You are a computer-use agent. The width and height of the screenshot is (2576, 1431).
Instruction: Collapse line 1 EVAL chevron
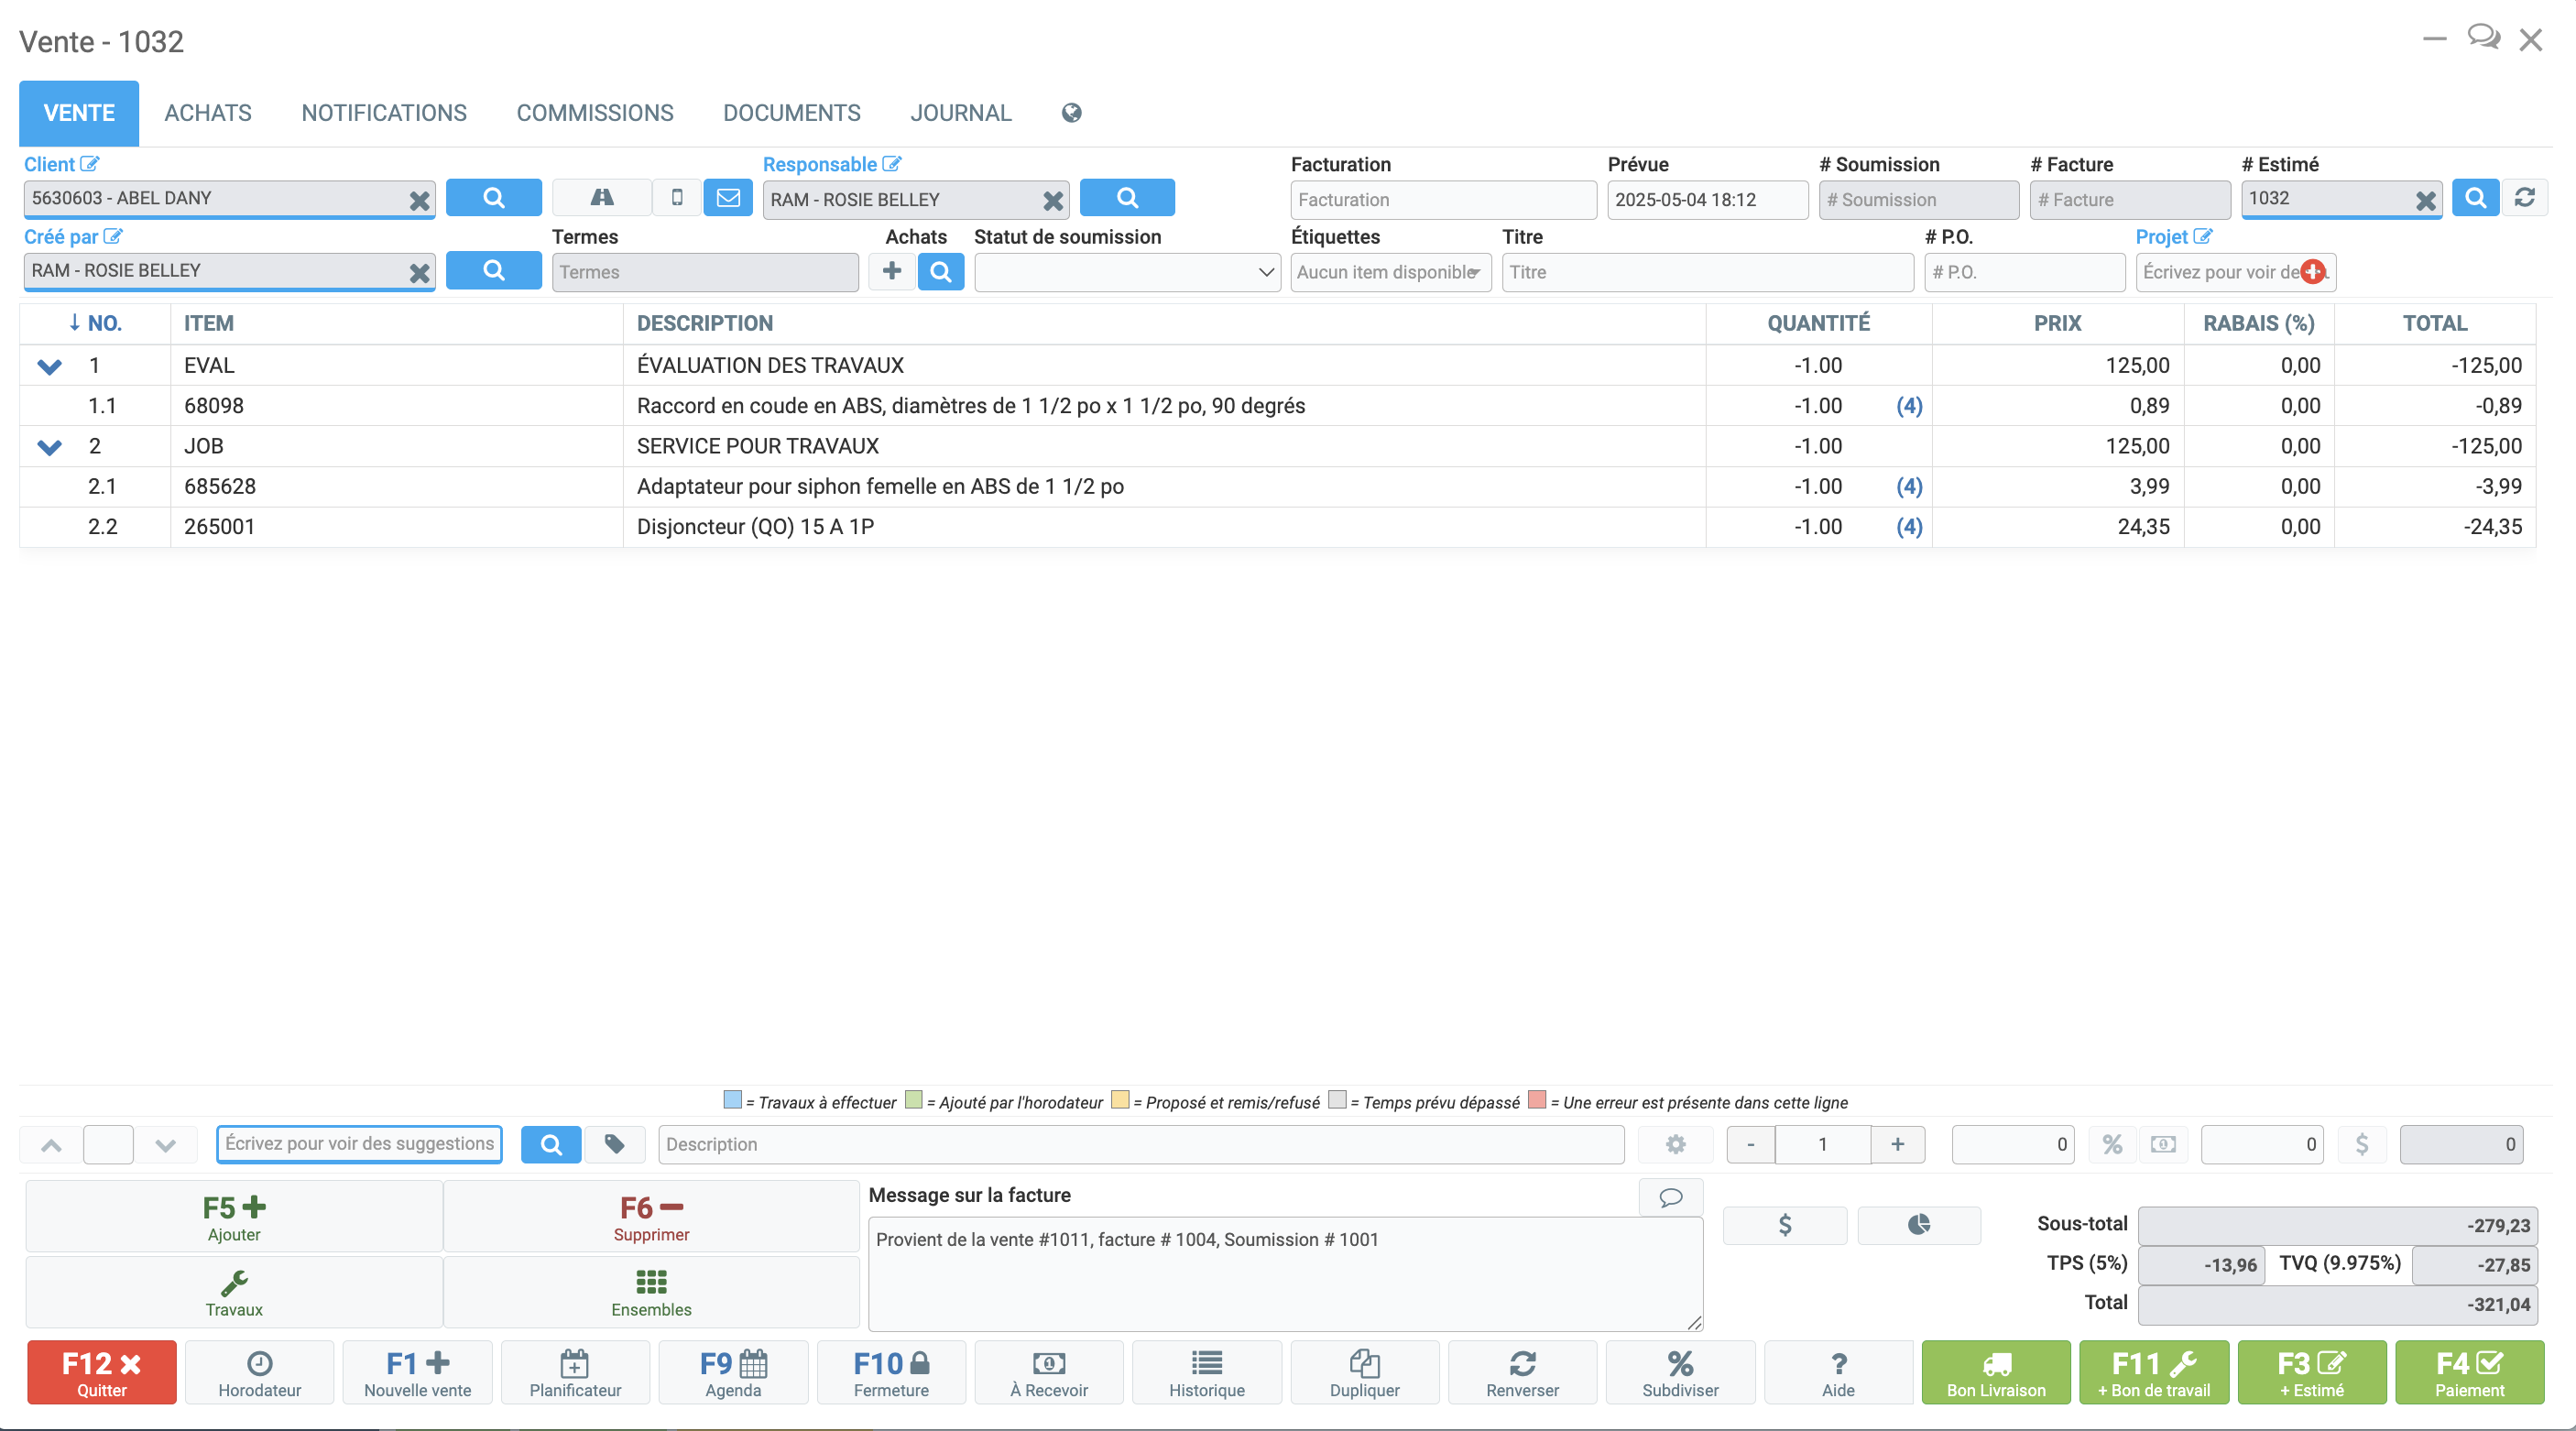(x=49, y=366)
